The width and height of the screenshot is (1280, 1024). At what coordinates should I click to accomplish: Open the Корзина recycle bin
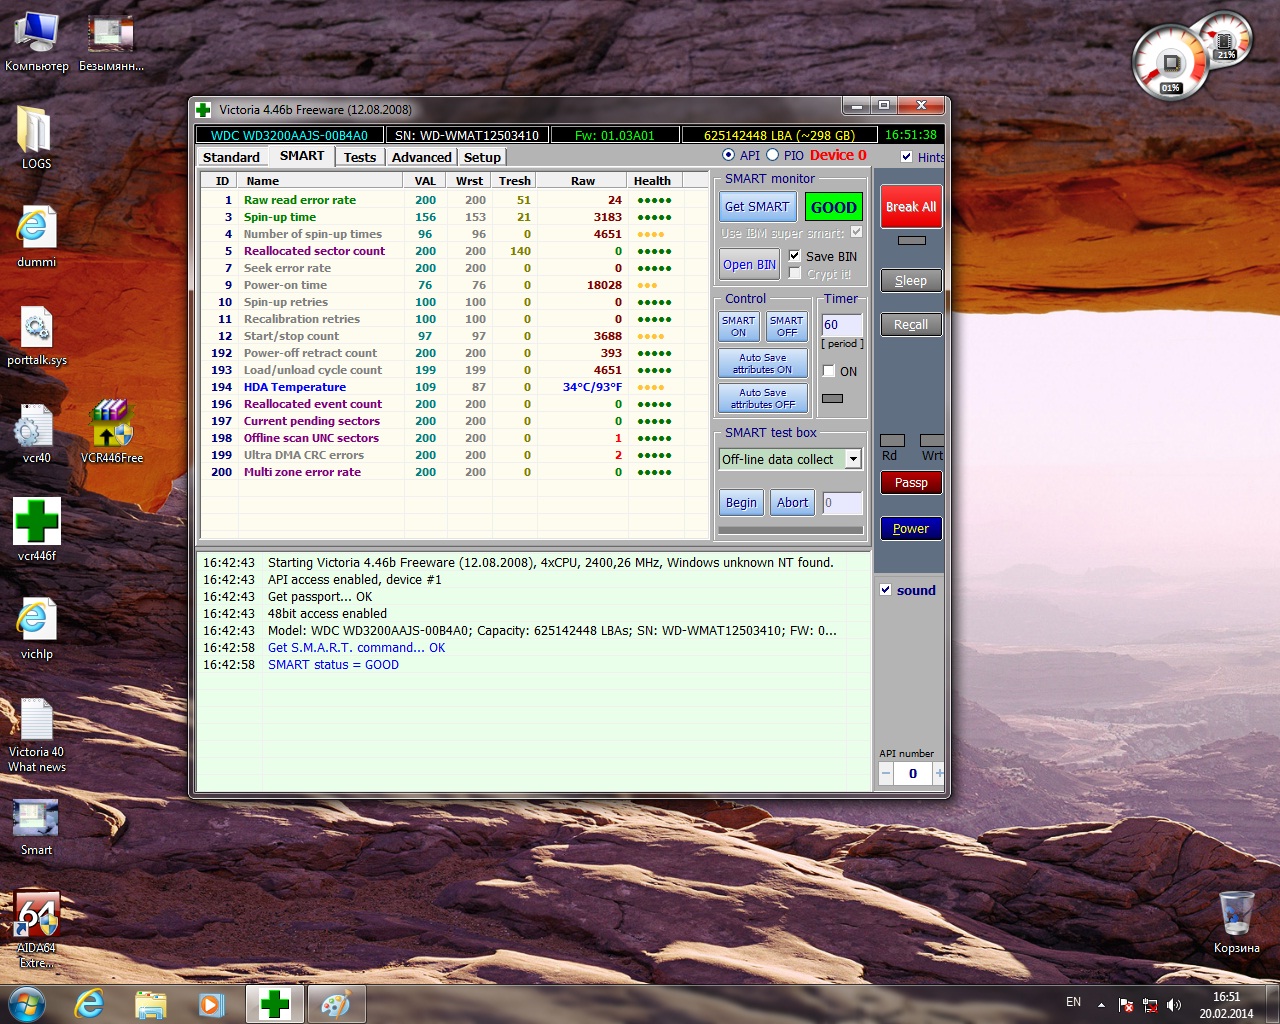click(x=1236, y=921)
